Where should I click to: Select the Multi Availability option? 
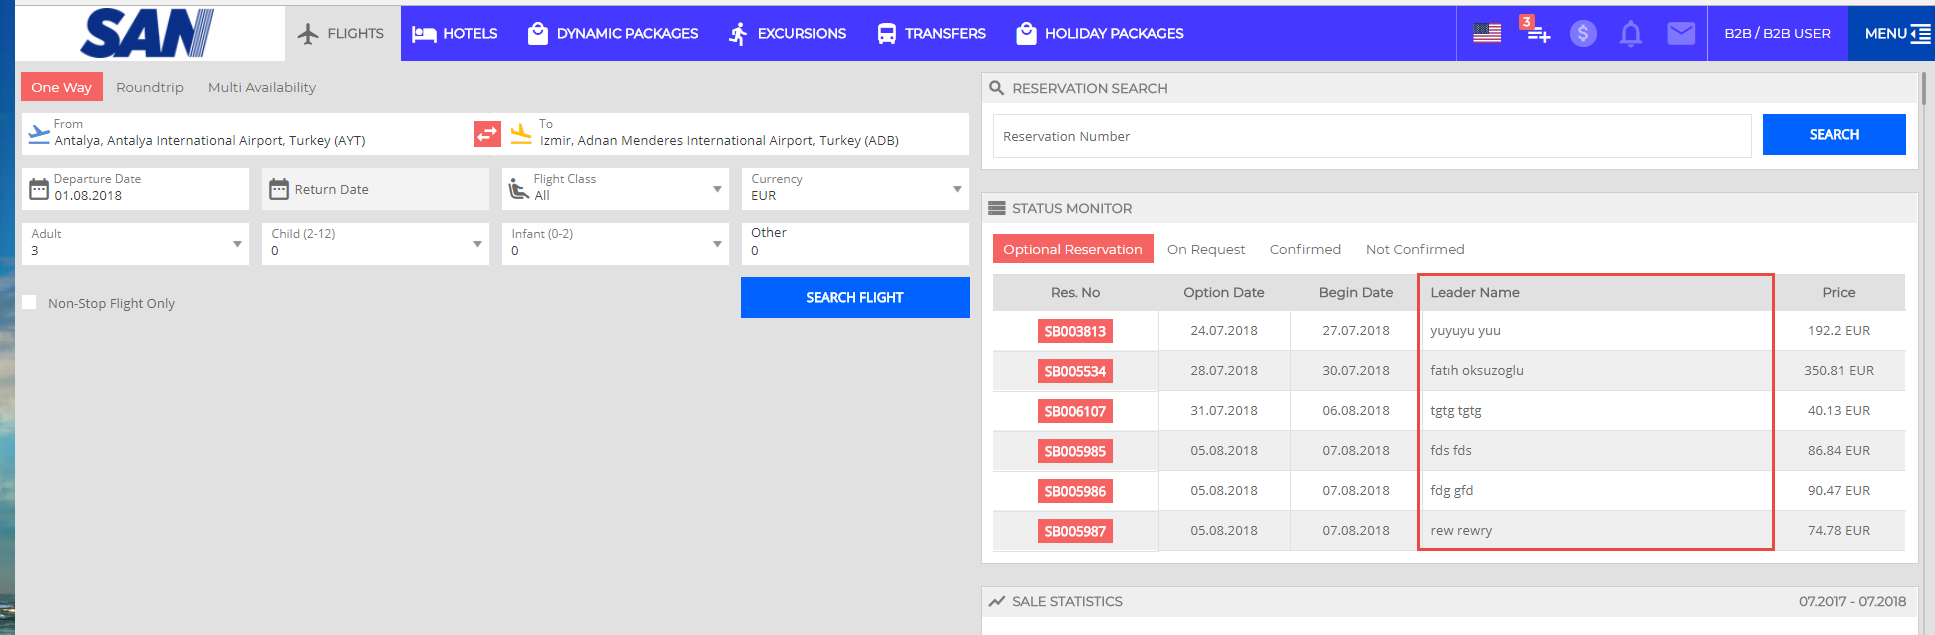click(x=262, y=87)
